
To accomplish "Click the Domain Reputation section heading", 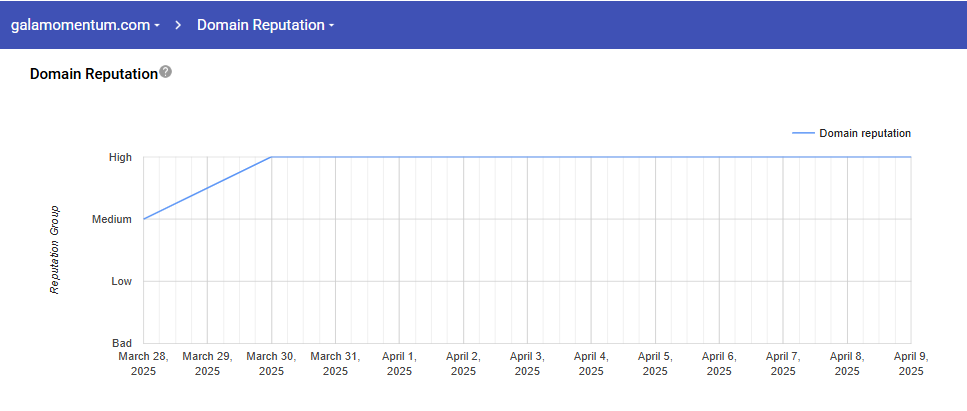I will (94, 74).
